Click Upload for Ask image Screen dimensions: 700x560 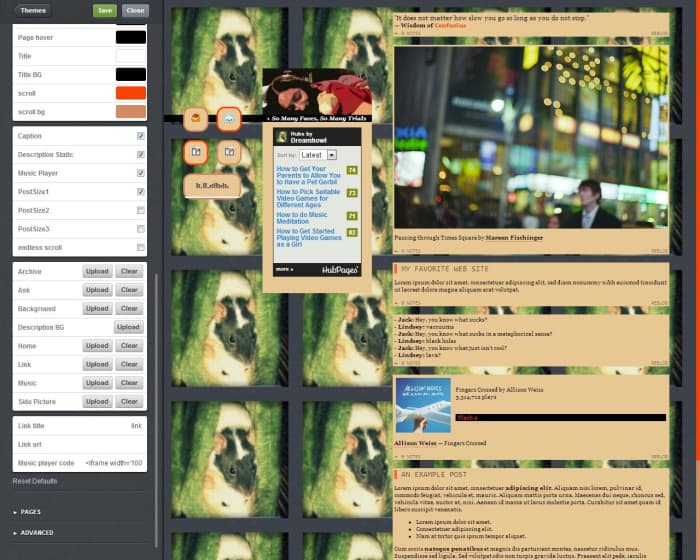[x=97, y=290]
